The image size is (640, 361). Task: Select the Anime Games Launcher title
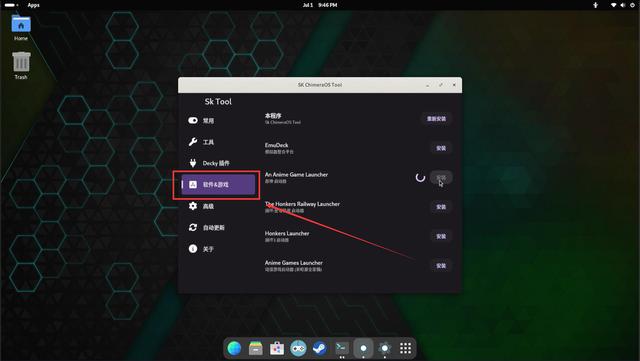[x=293, y=263]
